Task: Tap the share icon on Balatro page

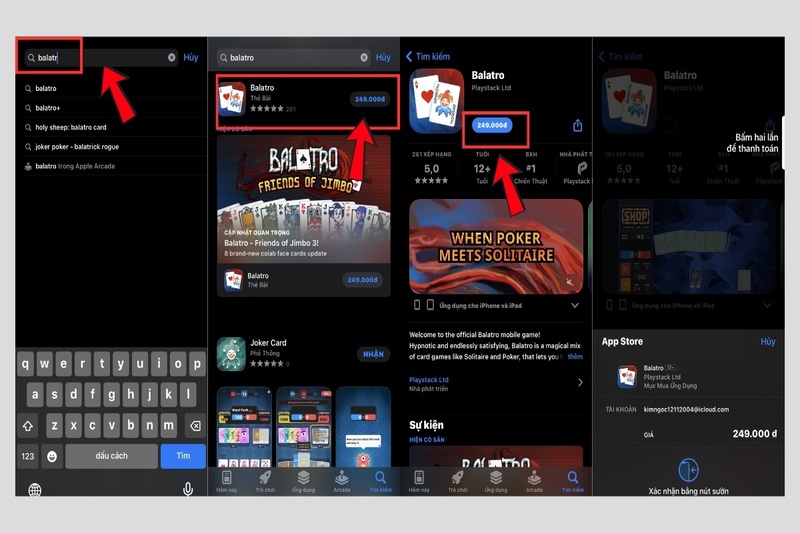Action: tap(577, 125)
